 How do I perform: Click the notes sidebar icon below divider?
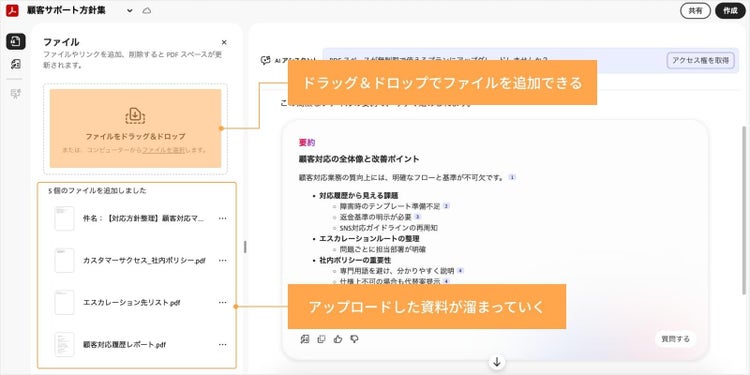[16, 94]
